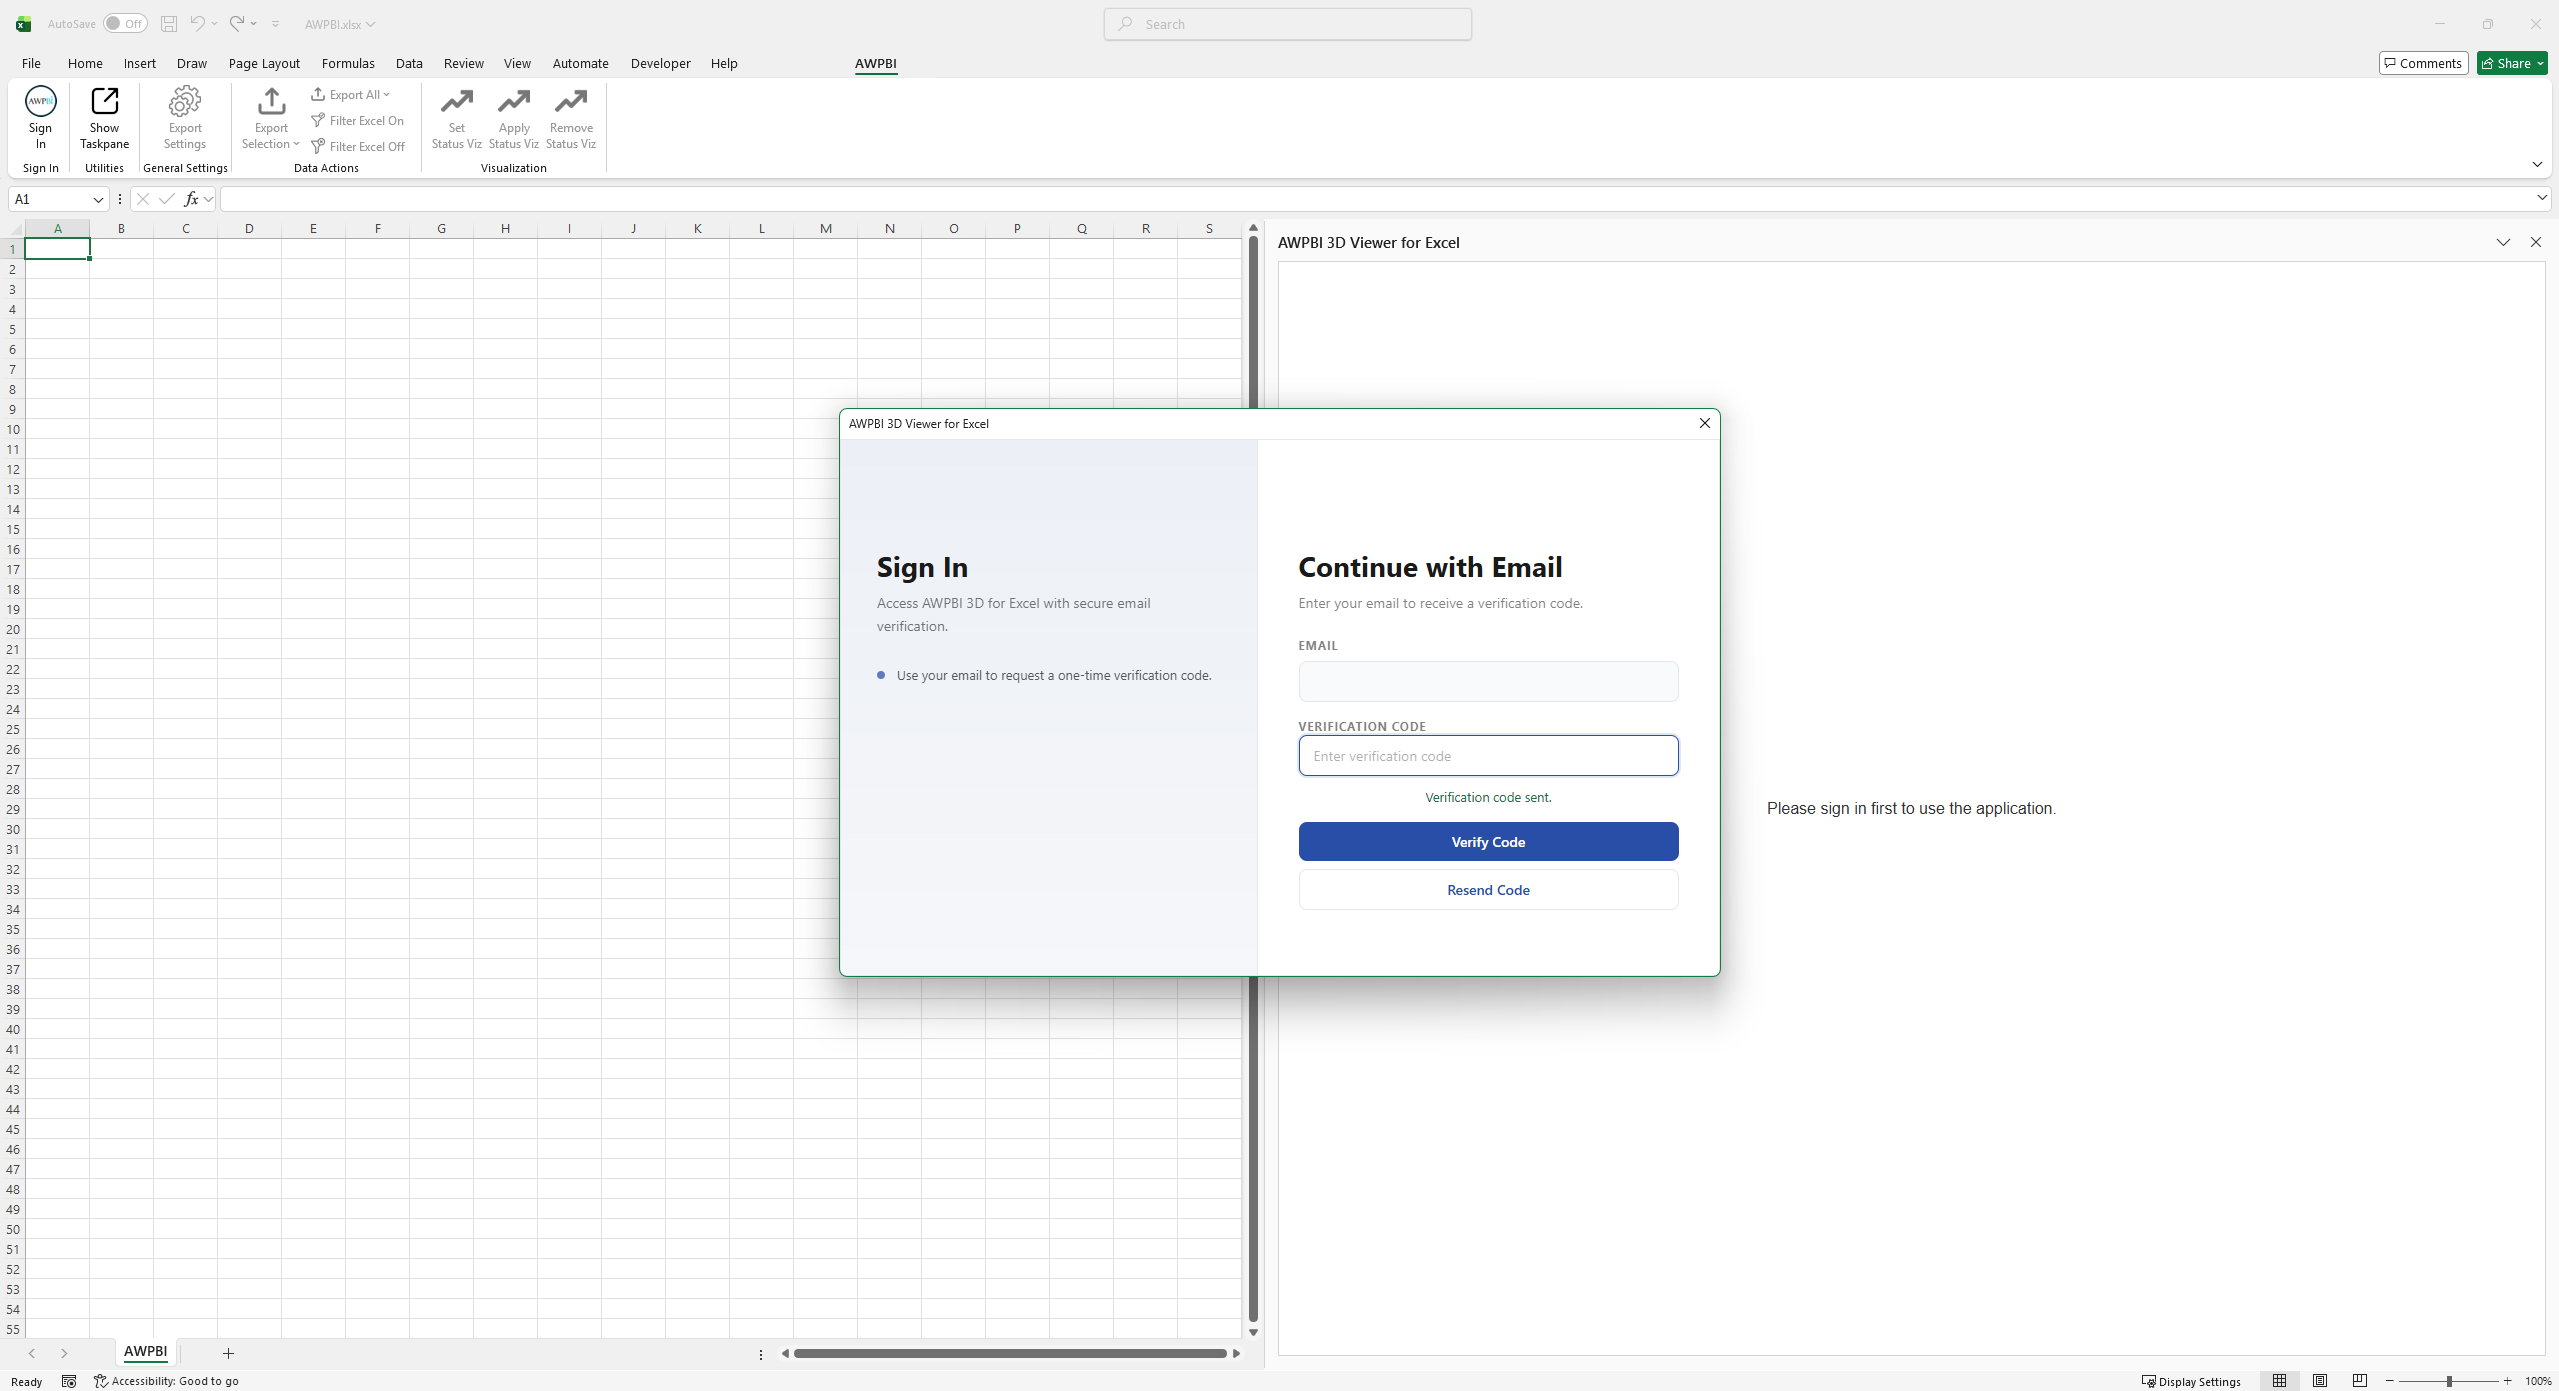Click the Insert Function fx icon

[x=191, y=199]
